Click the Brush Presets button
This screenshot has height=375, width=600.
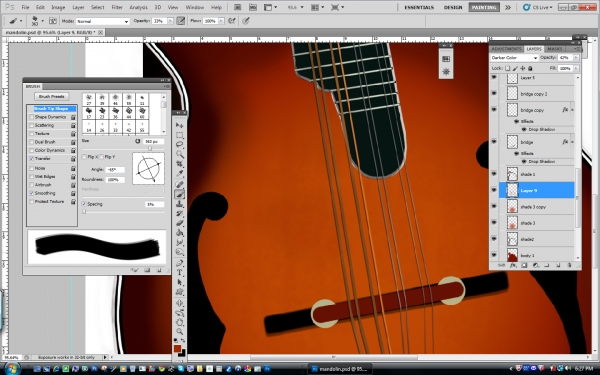(x=52, y=96)
